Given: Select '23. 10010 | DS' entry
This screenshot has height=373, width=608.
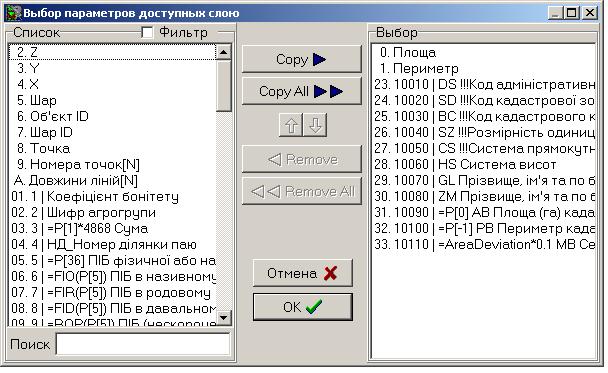Looking at the screenshot, I should (x=483, y=85).
